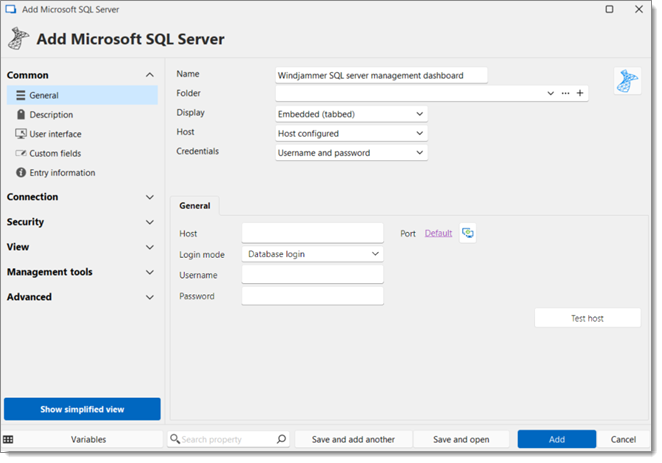
Task: Click the Entry information info icon
Action: pyautogui.click(x=21, y=173)
